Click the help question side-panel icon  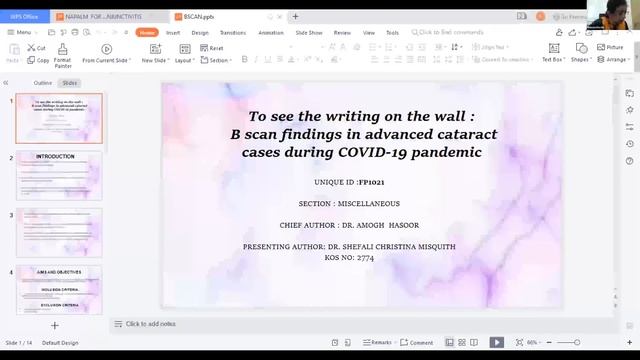630,161
